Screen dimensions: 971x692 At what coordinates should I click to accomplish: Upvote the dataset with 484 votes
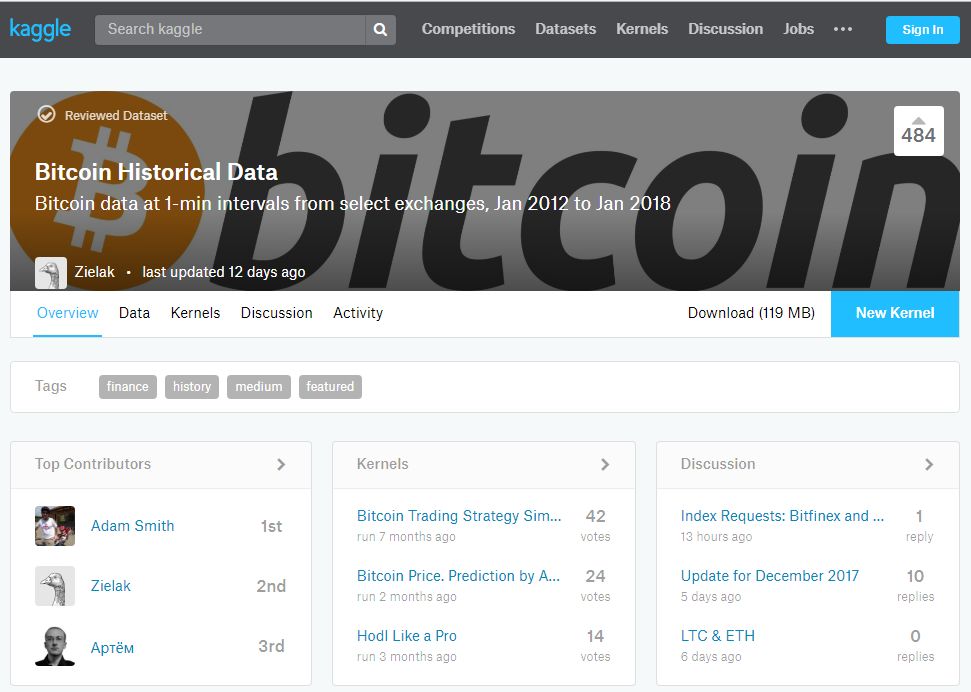(x=918, y=131)
